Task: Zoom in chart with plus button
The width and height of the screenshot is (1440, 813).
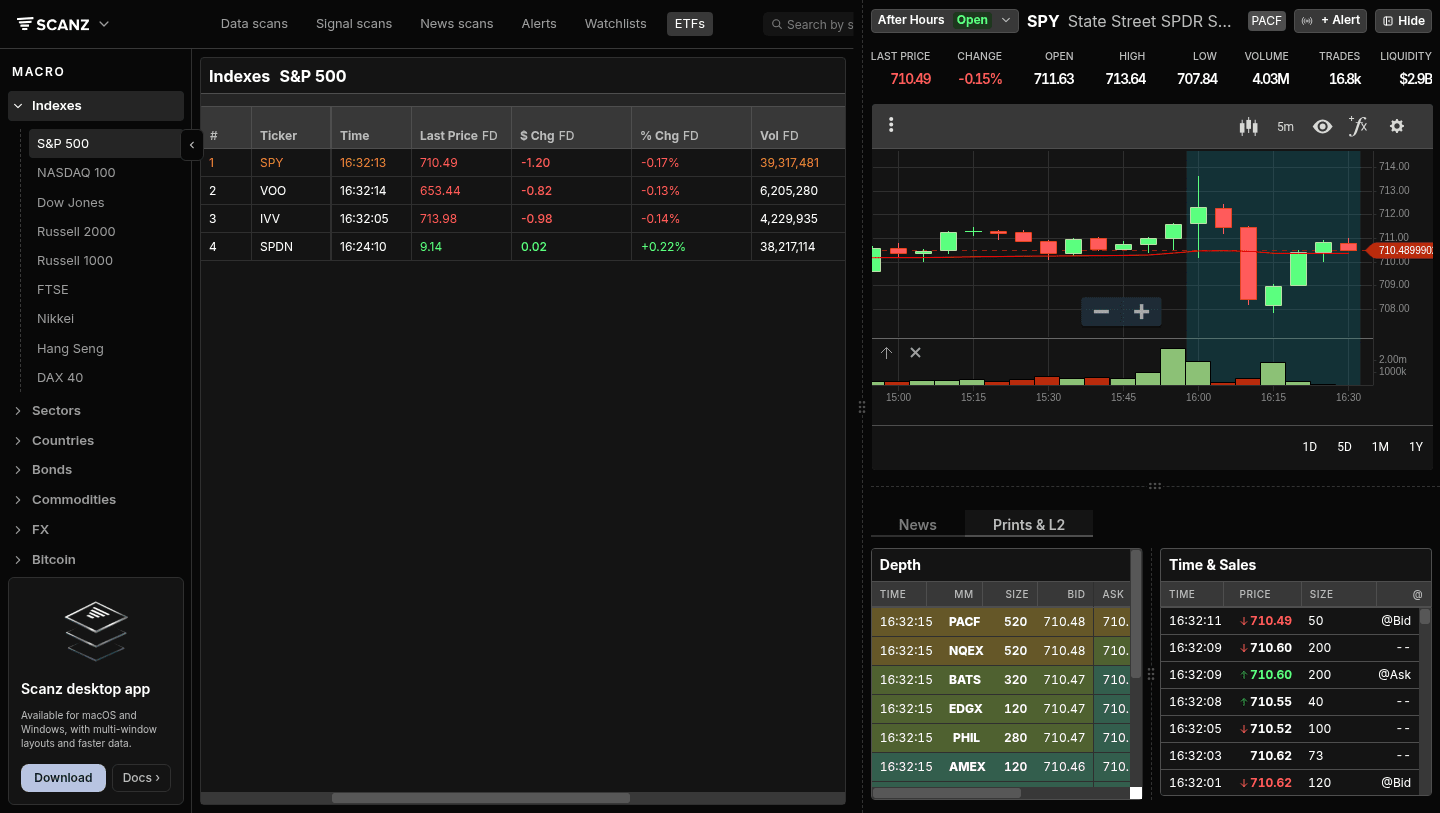Action: 1141,312
